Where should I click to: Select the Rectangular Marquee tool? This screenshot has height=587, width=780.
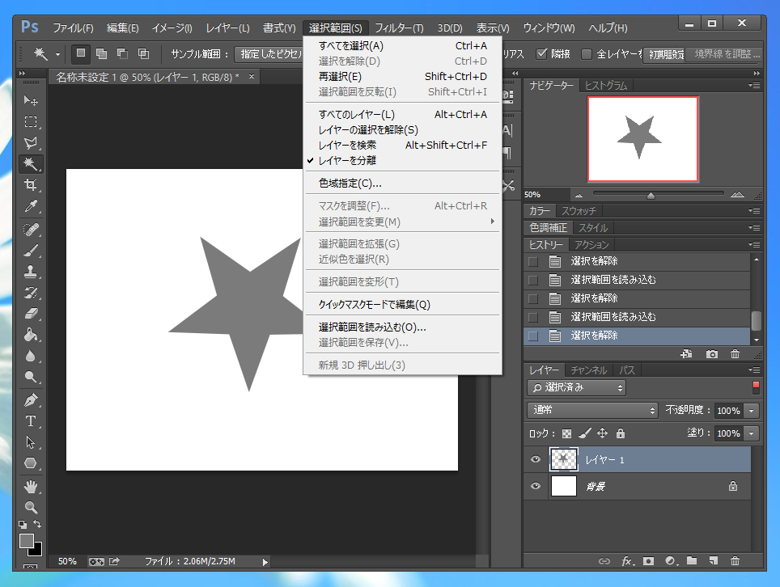click(x=30, y=122)
